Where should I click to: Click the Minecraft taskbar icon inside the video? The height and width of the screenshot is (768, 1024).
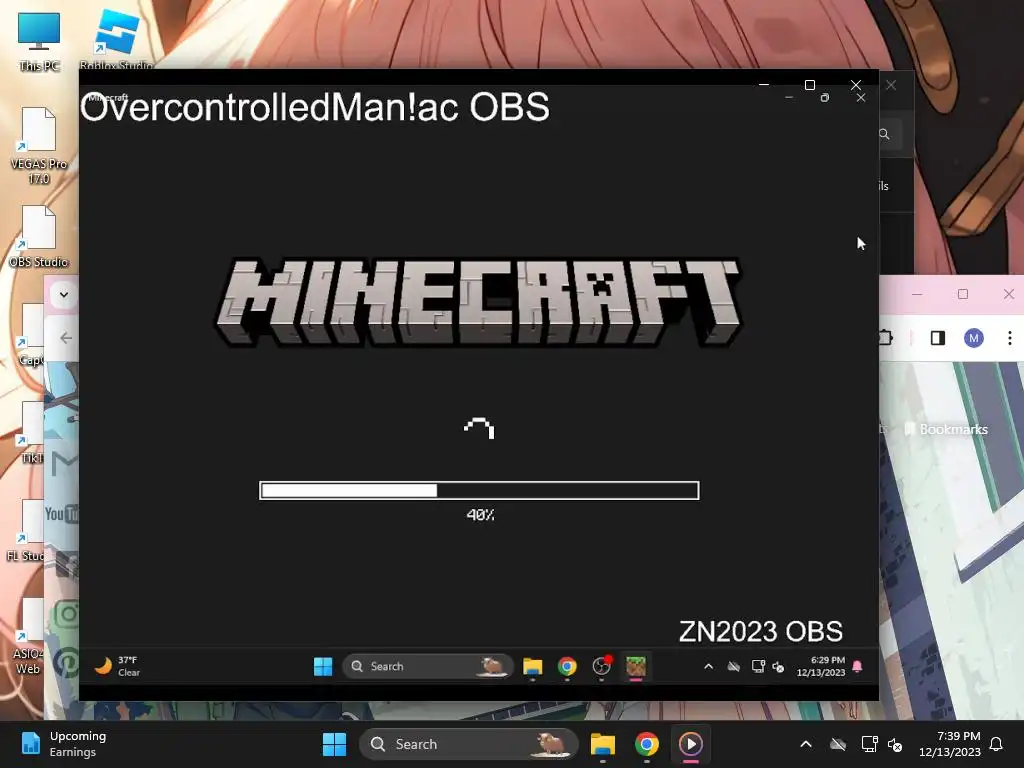635,666
